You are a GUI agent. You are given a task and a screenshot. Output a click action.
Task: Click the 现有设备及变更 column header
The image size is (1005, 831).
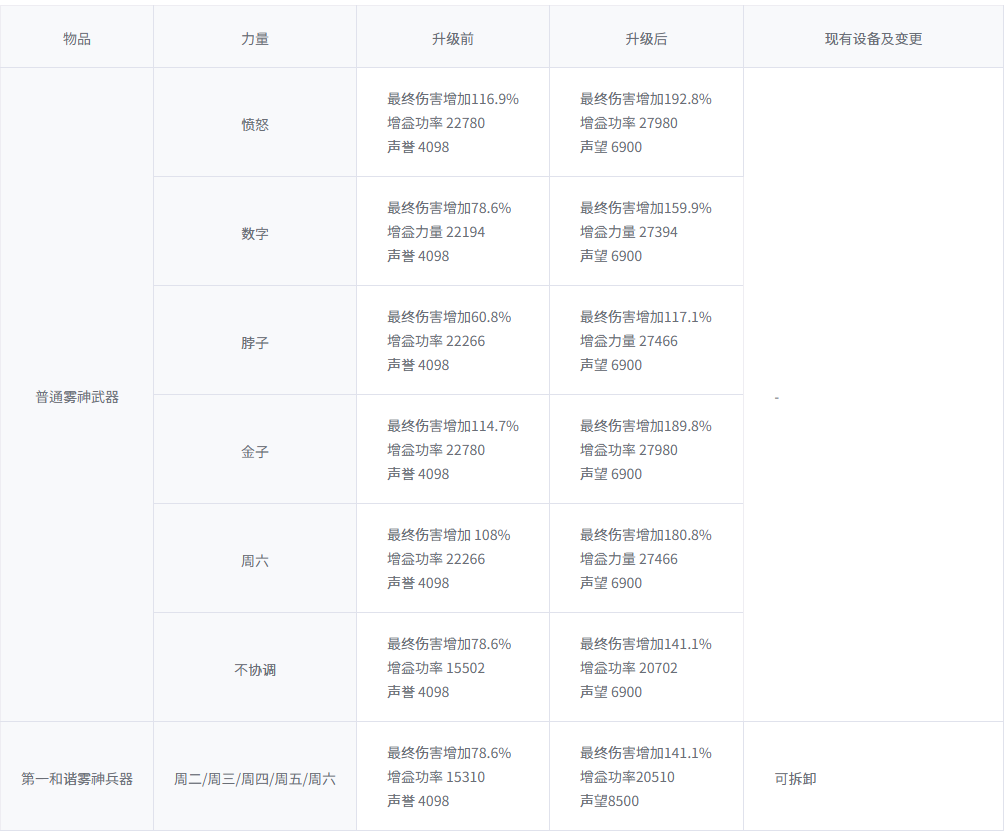(872, 35)
